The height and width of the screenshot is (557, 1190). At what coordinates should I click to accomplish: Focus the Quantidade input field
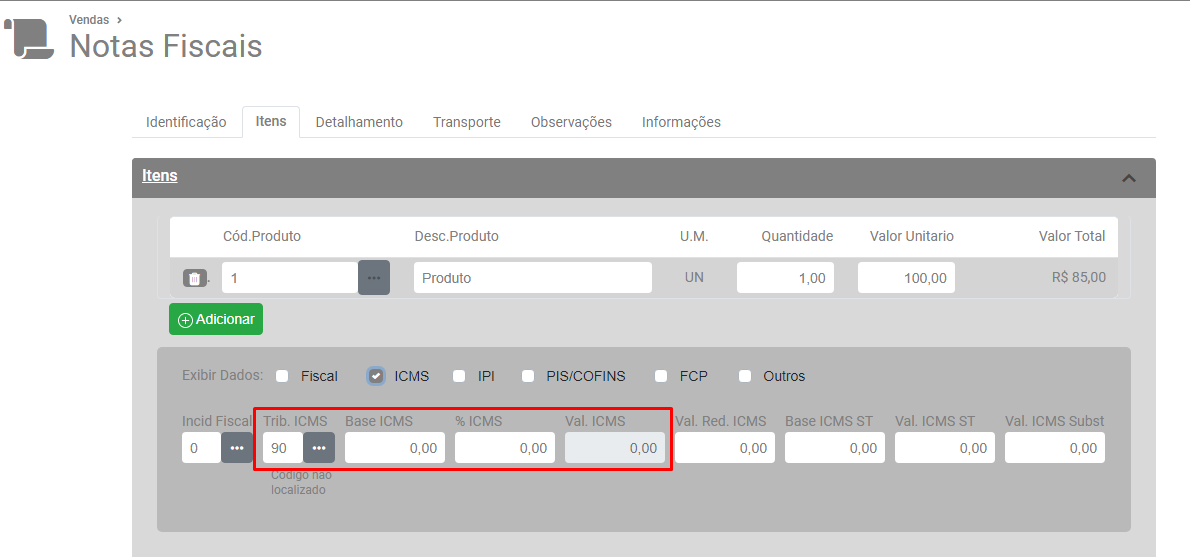point(785,278)
